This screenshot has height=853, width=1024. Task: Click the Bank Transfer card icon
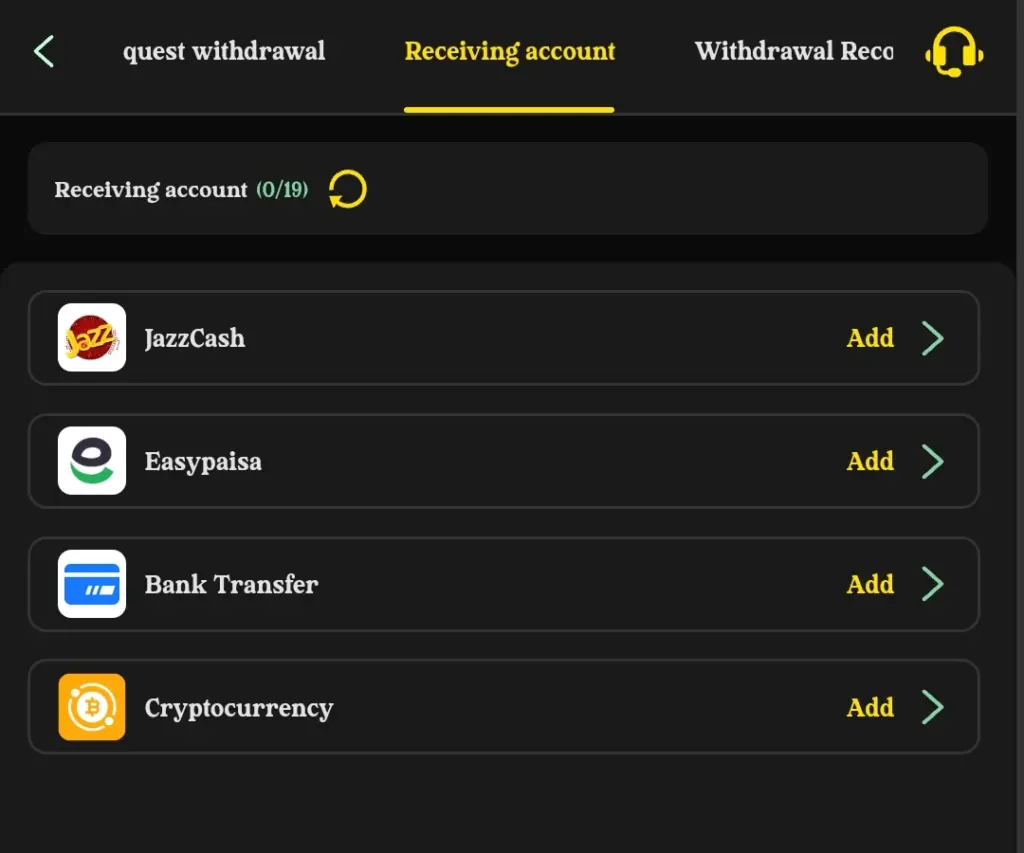(x=92, y=584)
